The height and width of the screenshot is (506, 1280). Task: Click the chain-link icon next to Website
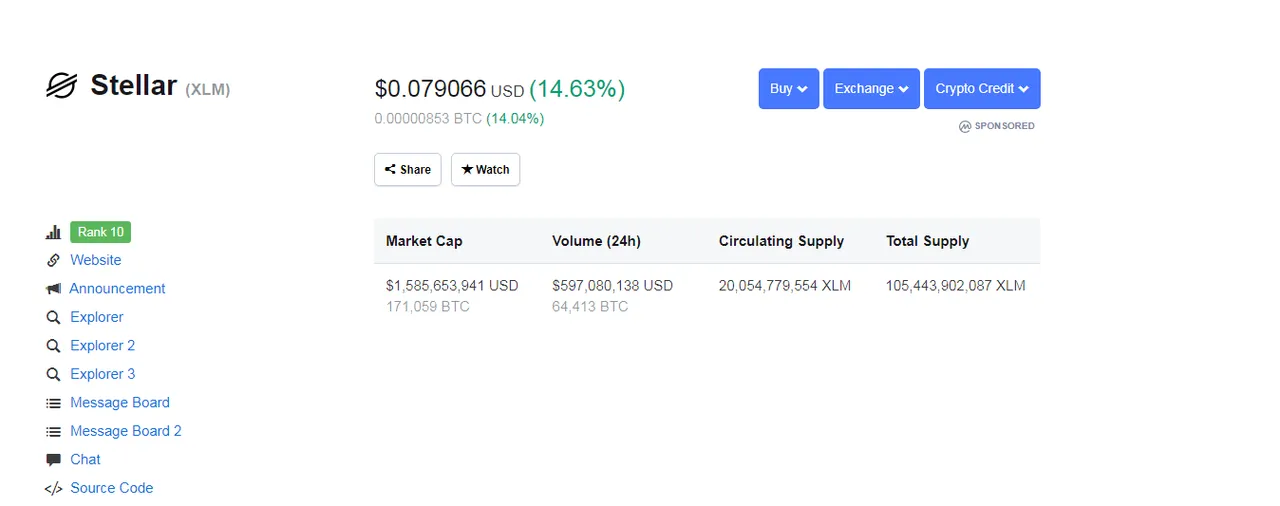coord(53,260)
